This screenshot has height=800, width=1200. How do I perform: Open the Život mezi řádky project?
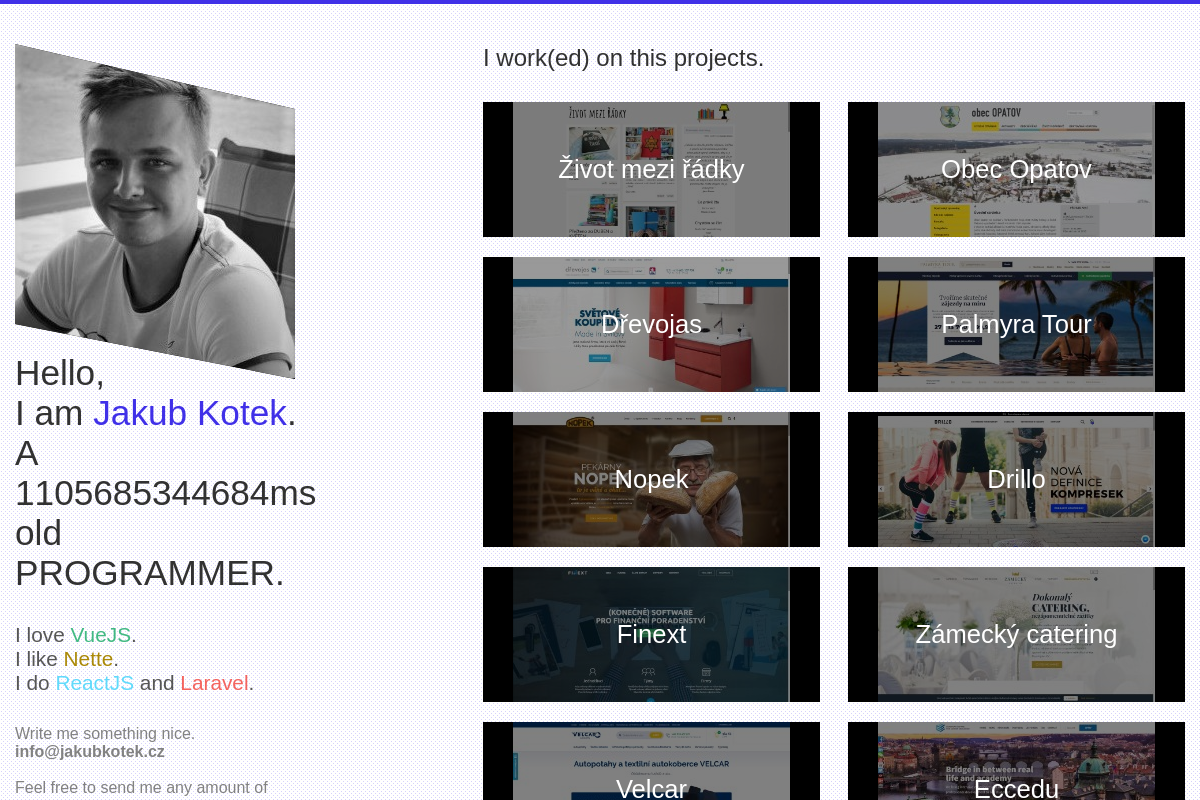(651, 169)
